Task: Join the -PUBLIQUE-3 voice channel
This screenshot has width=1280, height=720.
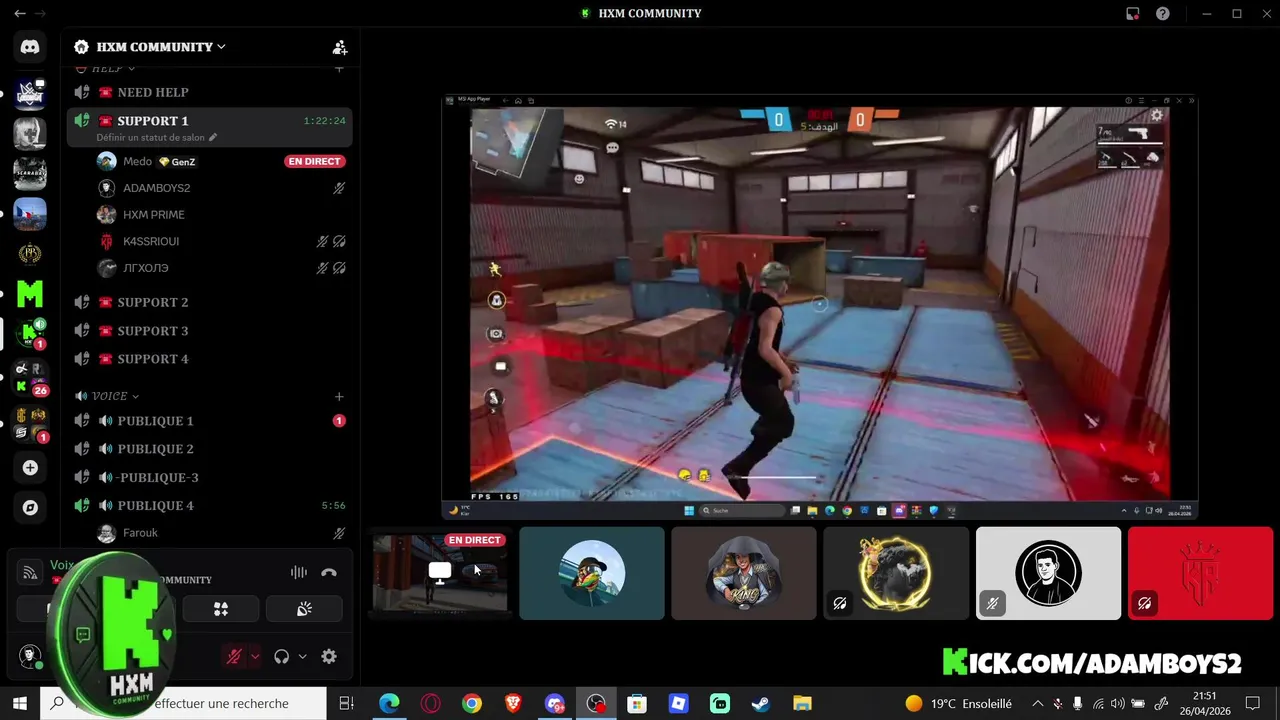Action: [209, 477]
